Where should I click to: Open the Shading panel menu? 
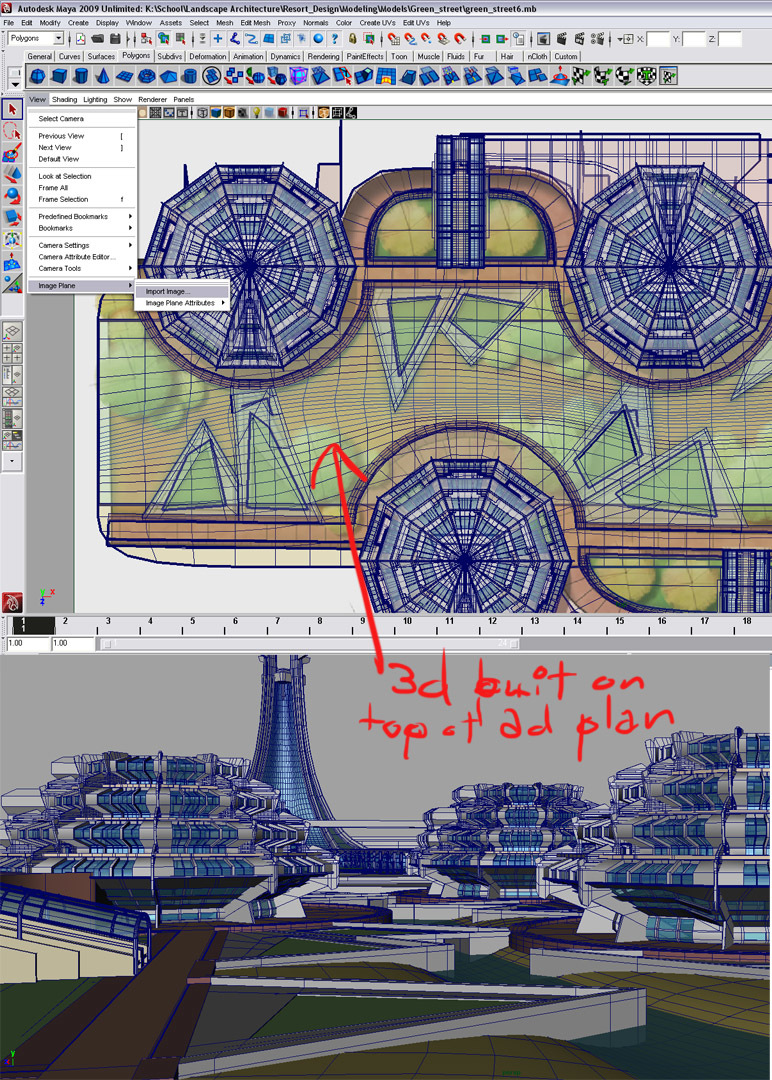(64, 100)
